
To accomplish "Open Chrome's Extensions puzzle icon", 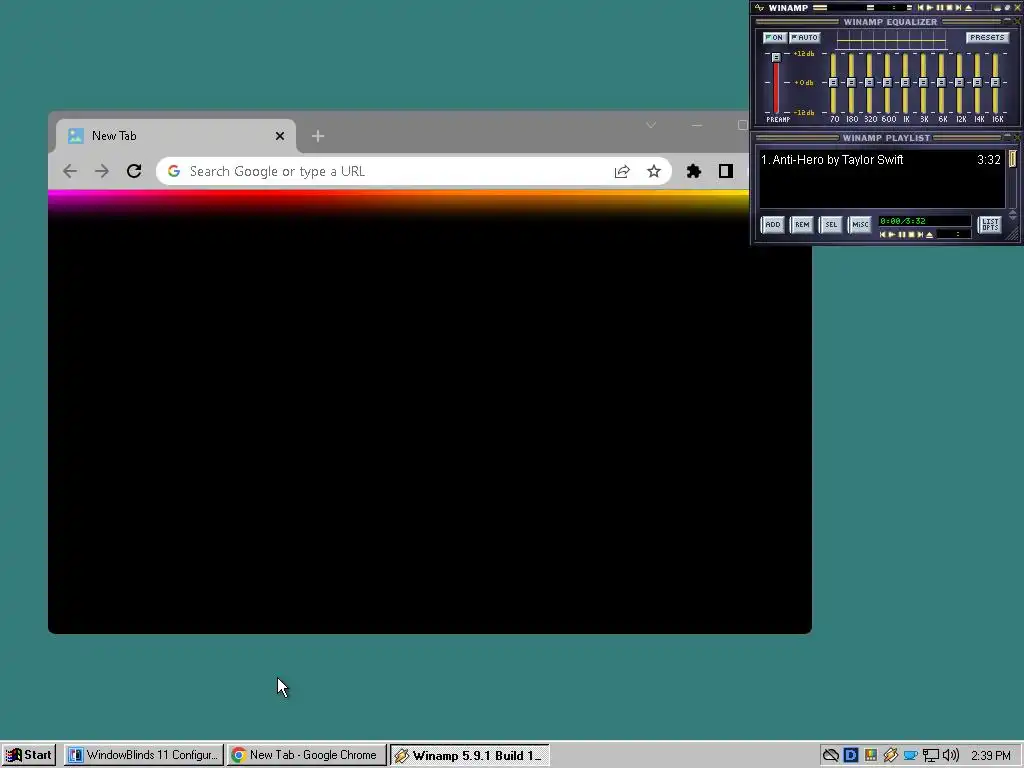I will click(694, 171).
